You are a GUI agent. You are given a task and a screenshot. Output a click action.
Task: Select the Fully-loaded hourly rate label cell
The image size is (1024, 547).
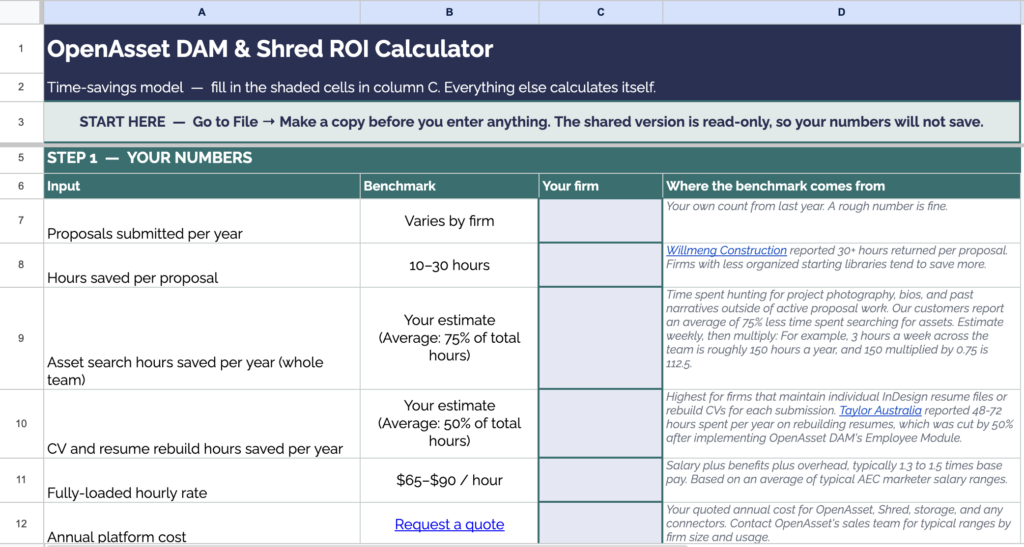[x=202, y=480]
